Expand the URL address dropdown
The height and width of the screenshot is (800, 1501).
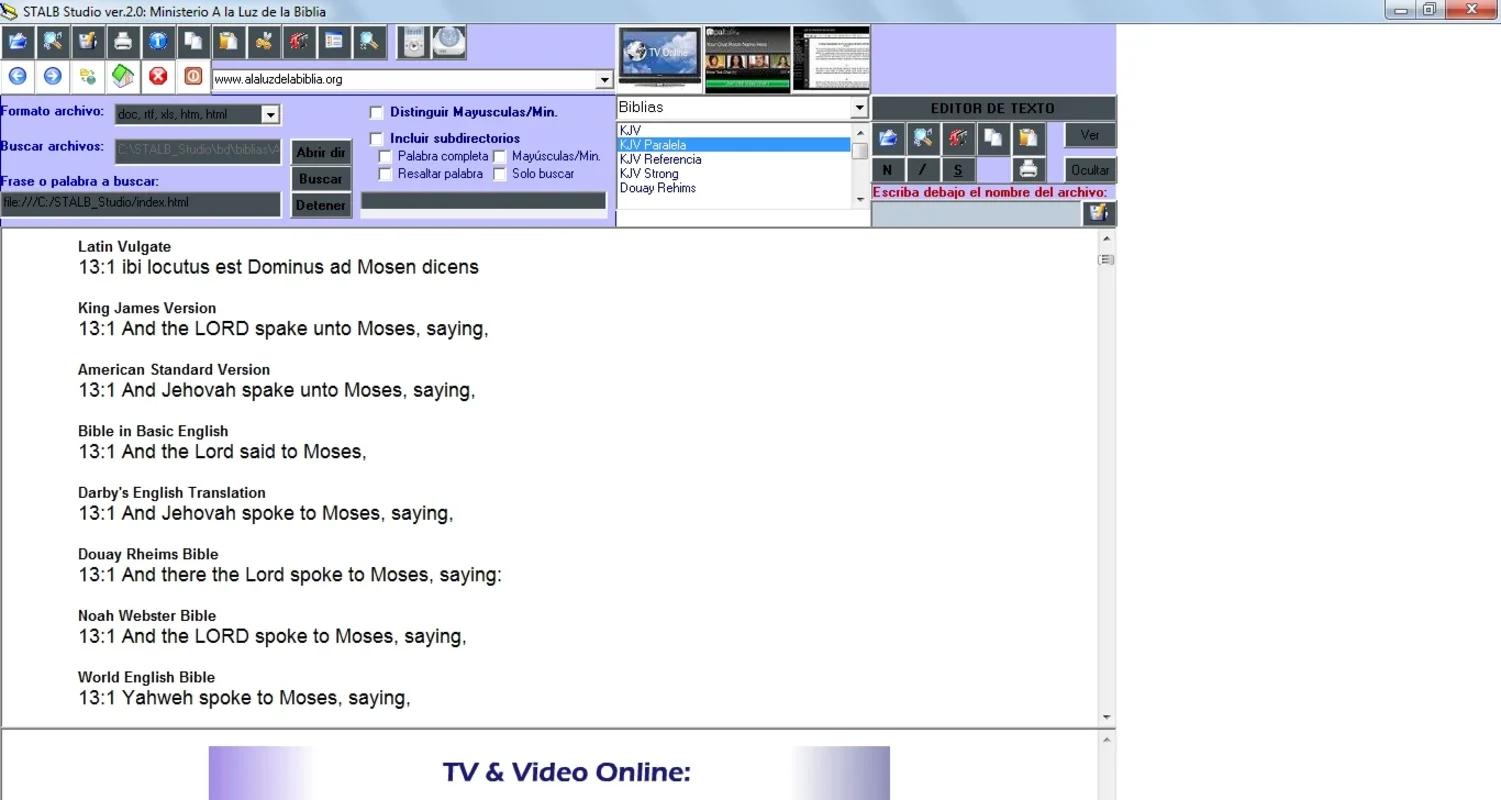pyautogui.click(x=604, y=80)
